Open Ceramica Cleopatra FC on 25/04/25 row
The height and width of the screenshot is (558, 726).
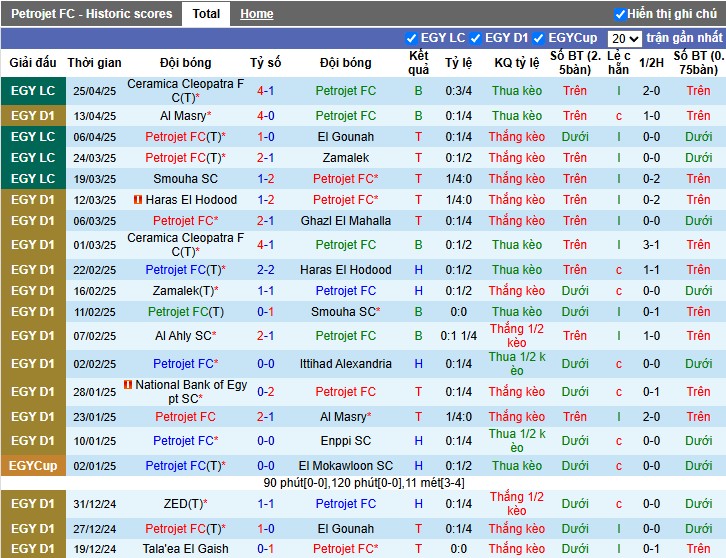185,91
